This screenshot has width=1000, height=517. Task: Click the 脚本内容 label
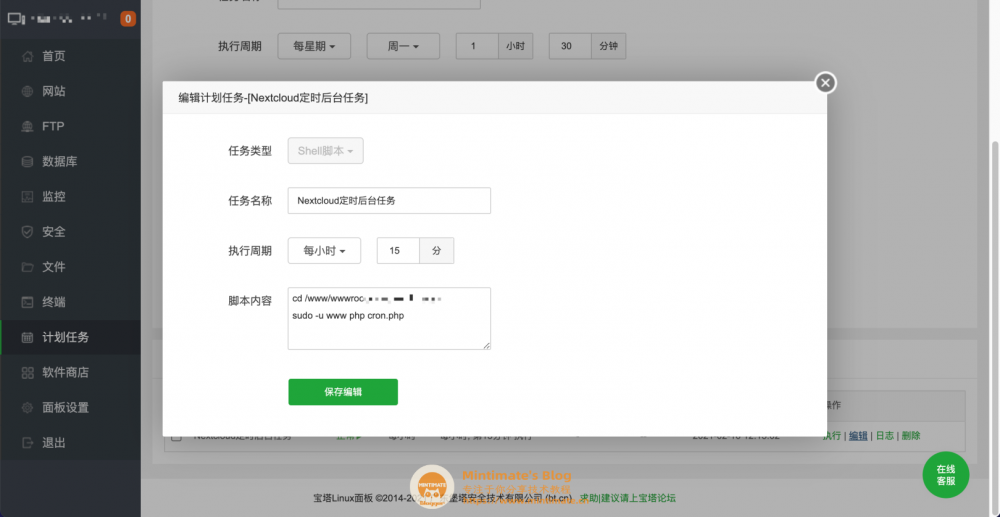(250, 301)
